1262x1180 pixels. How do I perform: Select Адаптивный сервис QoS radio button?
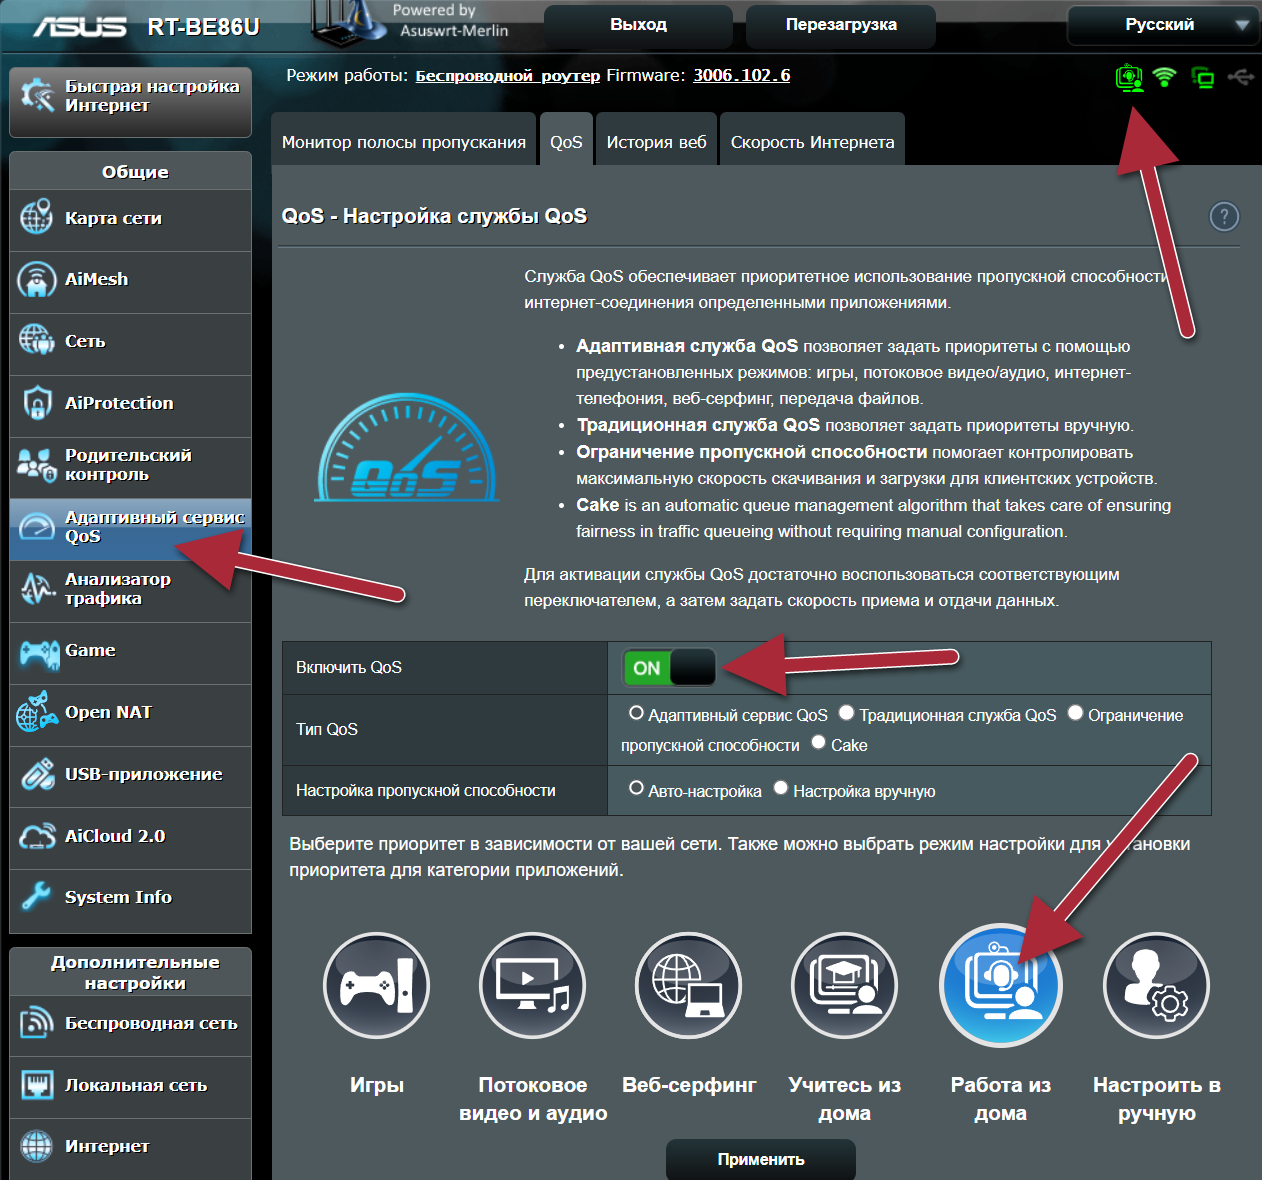pyautogui.click(x=636, y=713)
